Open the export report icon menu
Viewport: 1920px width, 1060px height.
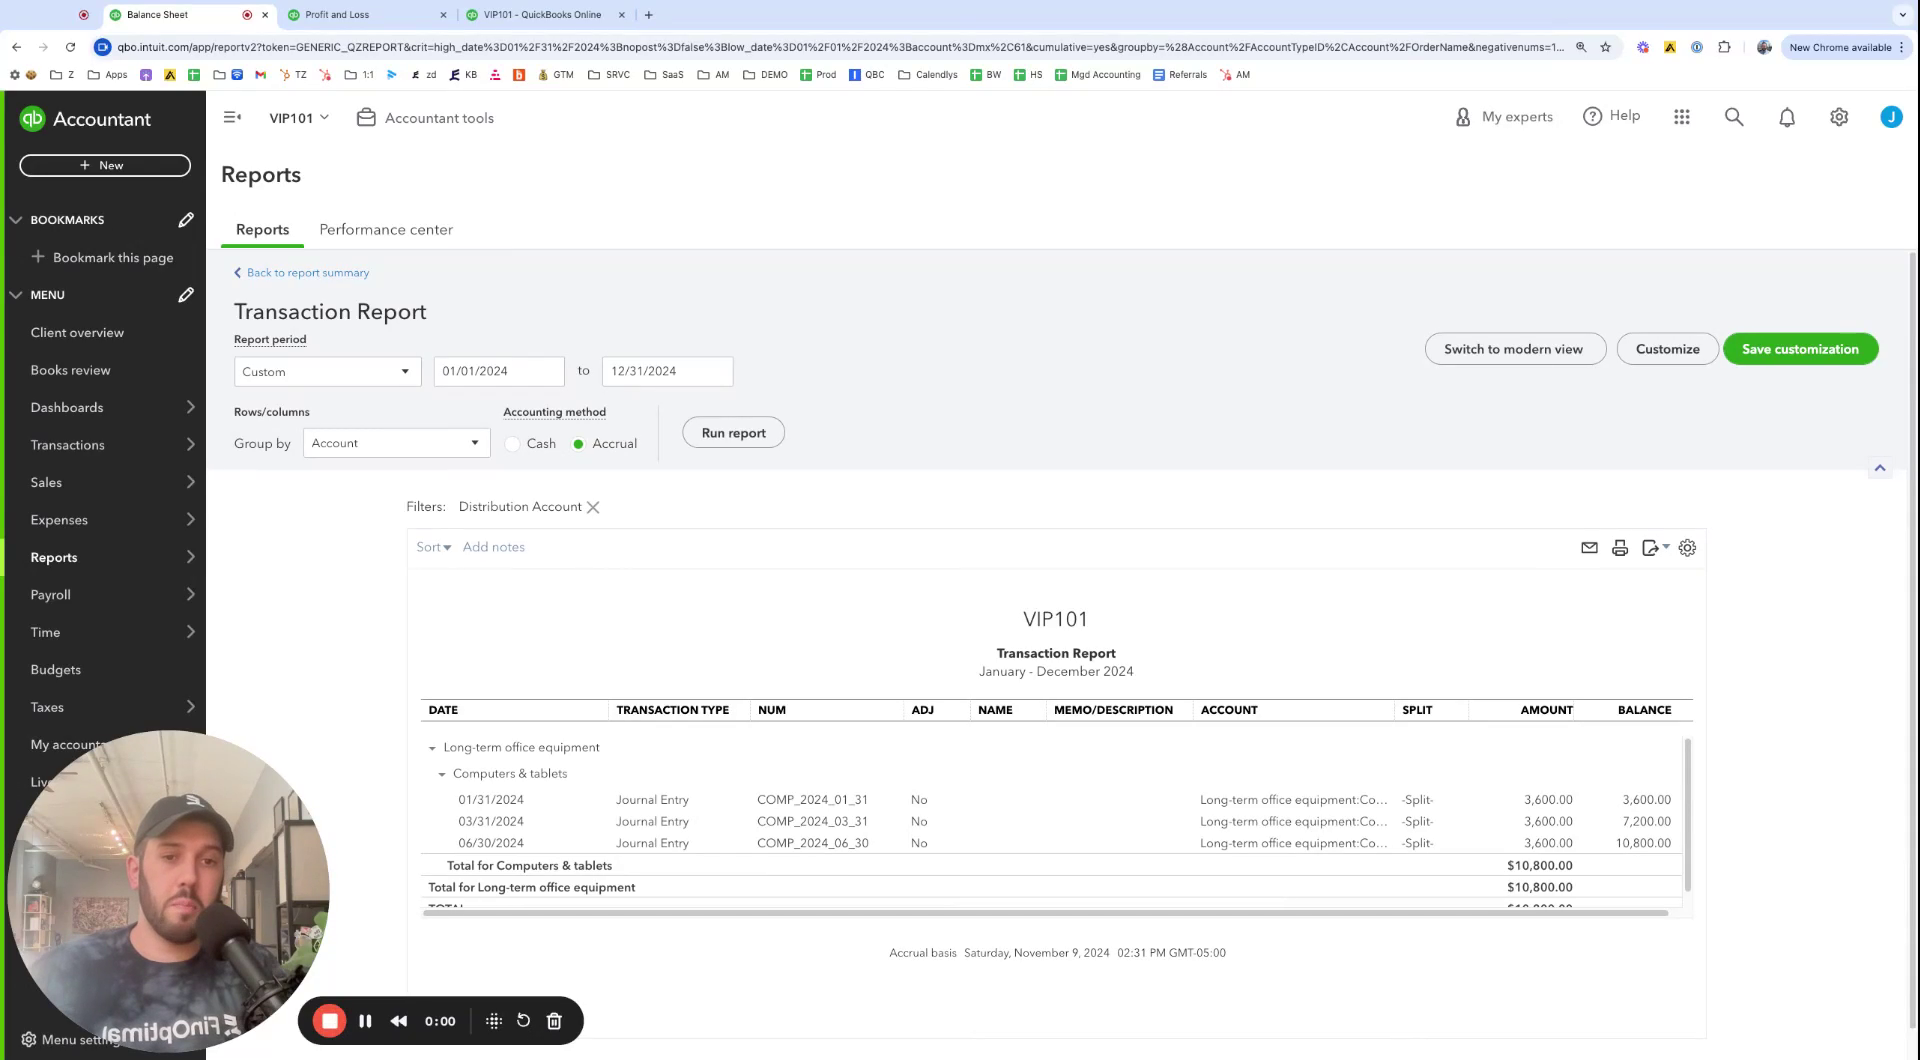tap(1655, 548)
